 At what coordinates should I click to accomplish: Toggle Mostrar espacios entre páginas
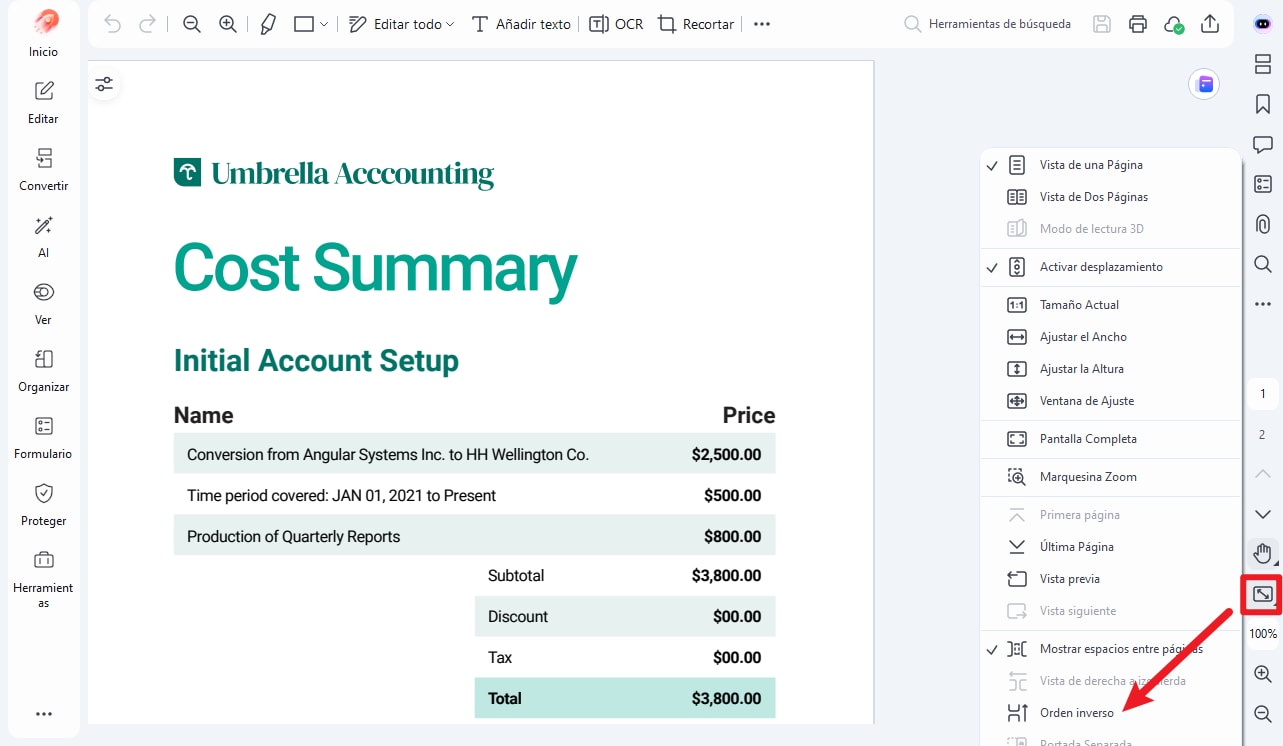pos(1120,649)
